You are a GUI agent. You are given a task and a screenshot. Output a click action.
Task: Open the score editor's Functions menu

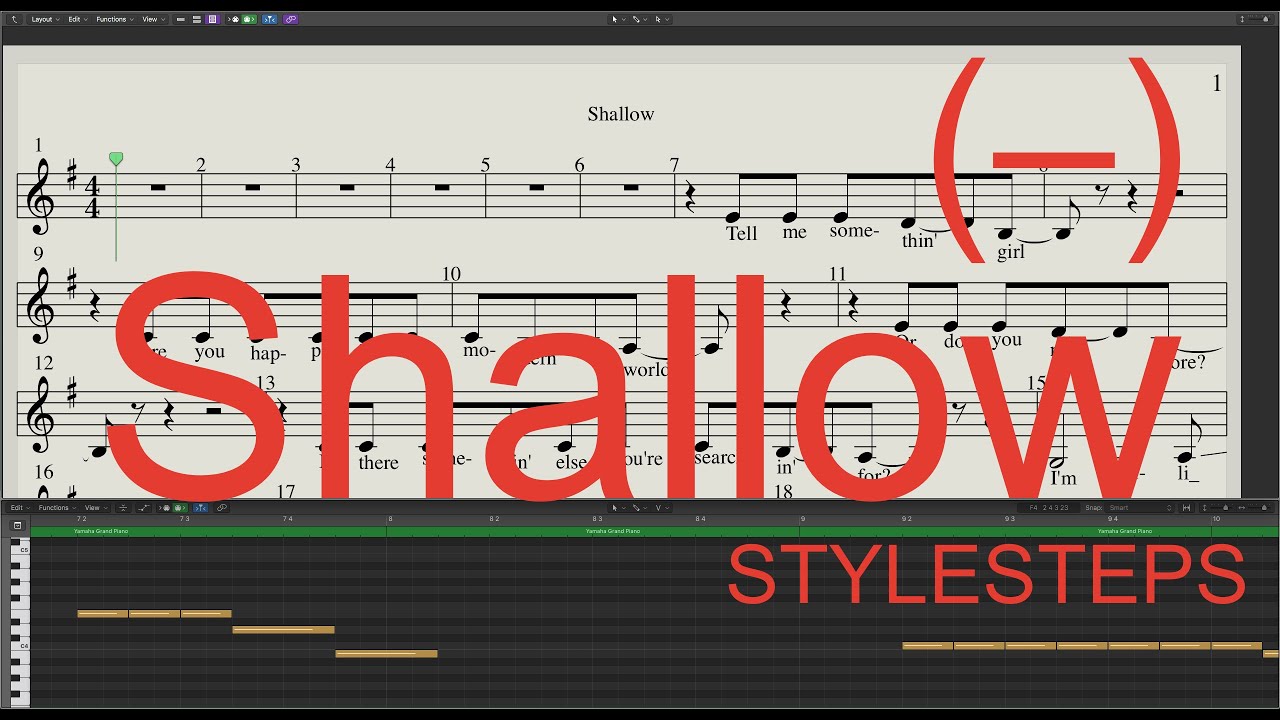click(113, 19)
